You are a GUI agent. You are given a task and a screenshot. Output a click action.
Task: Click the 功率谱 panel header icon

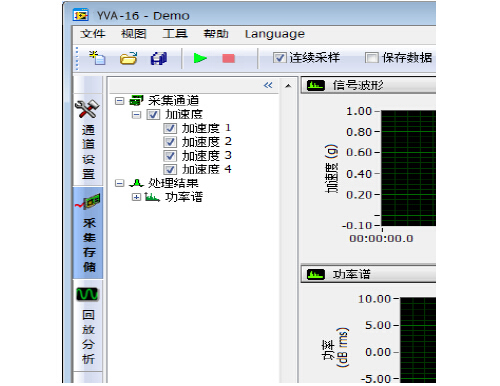[315, 275]
